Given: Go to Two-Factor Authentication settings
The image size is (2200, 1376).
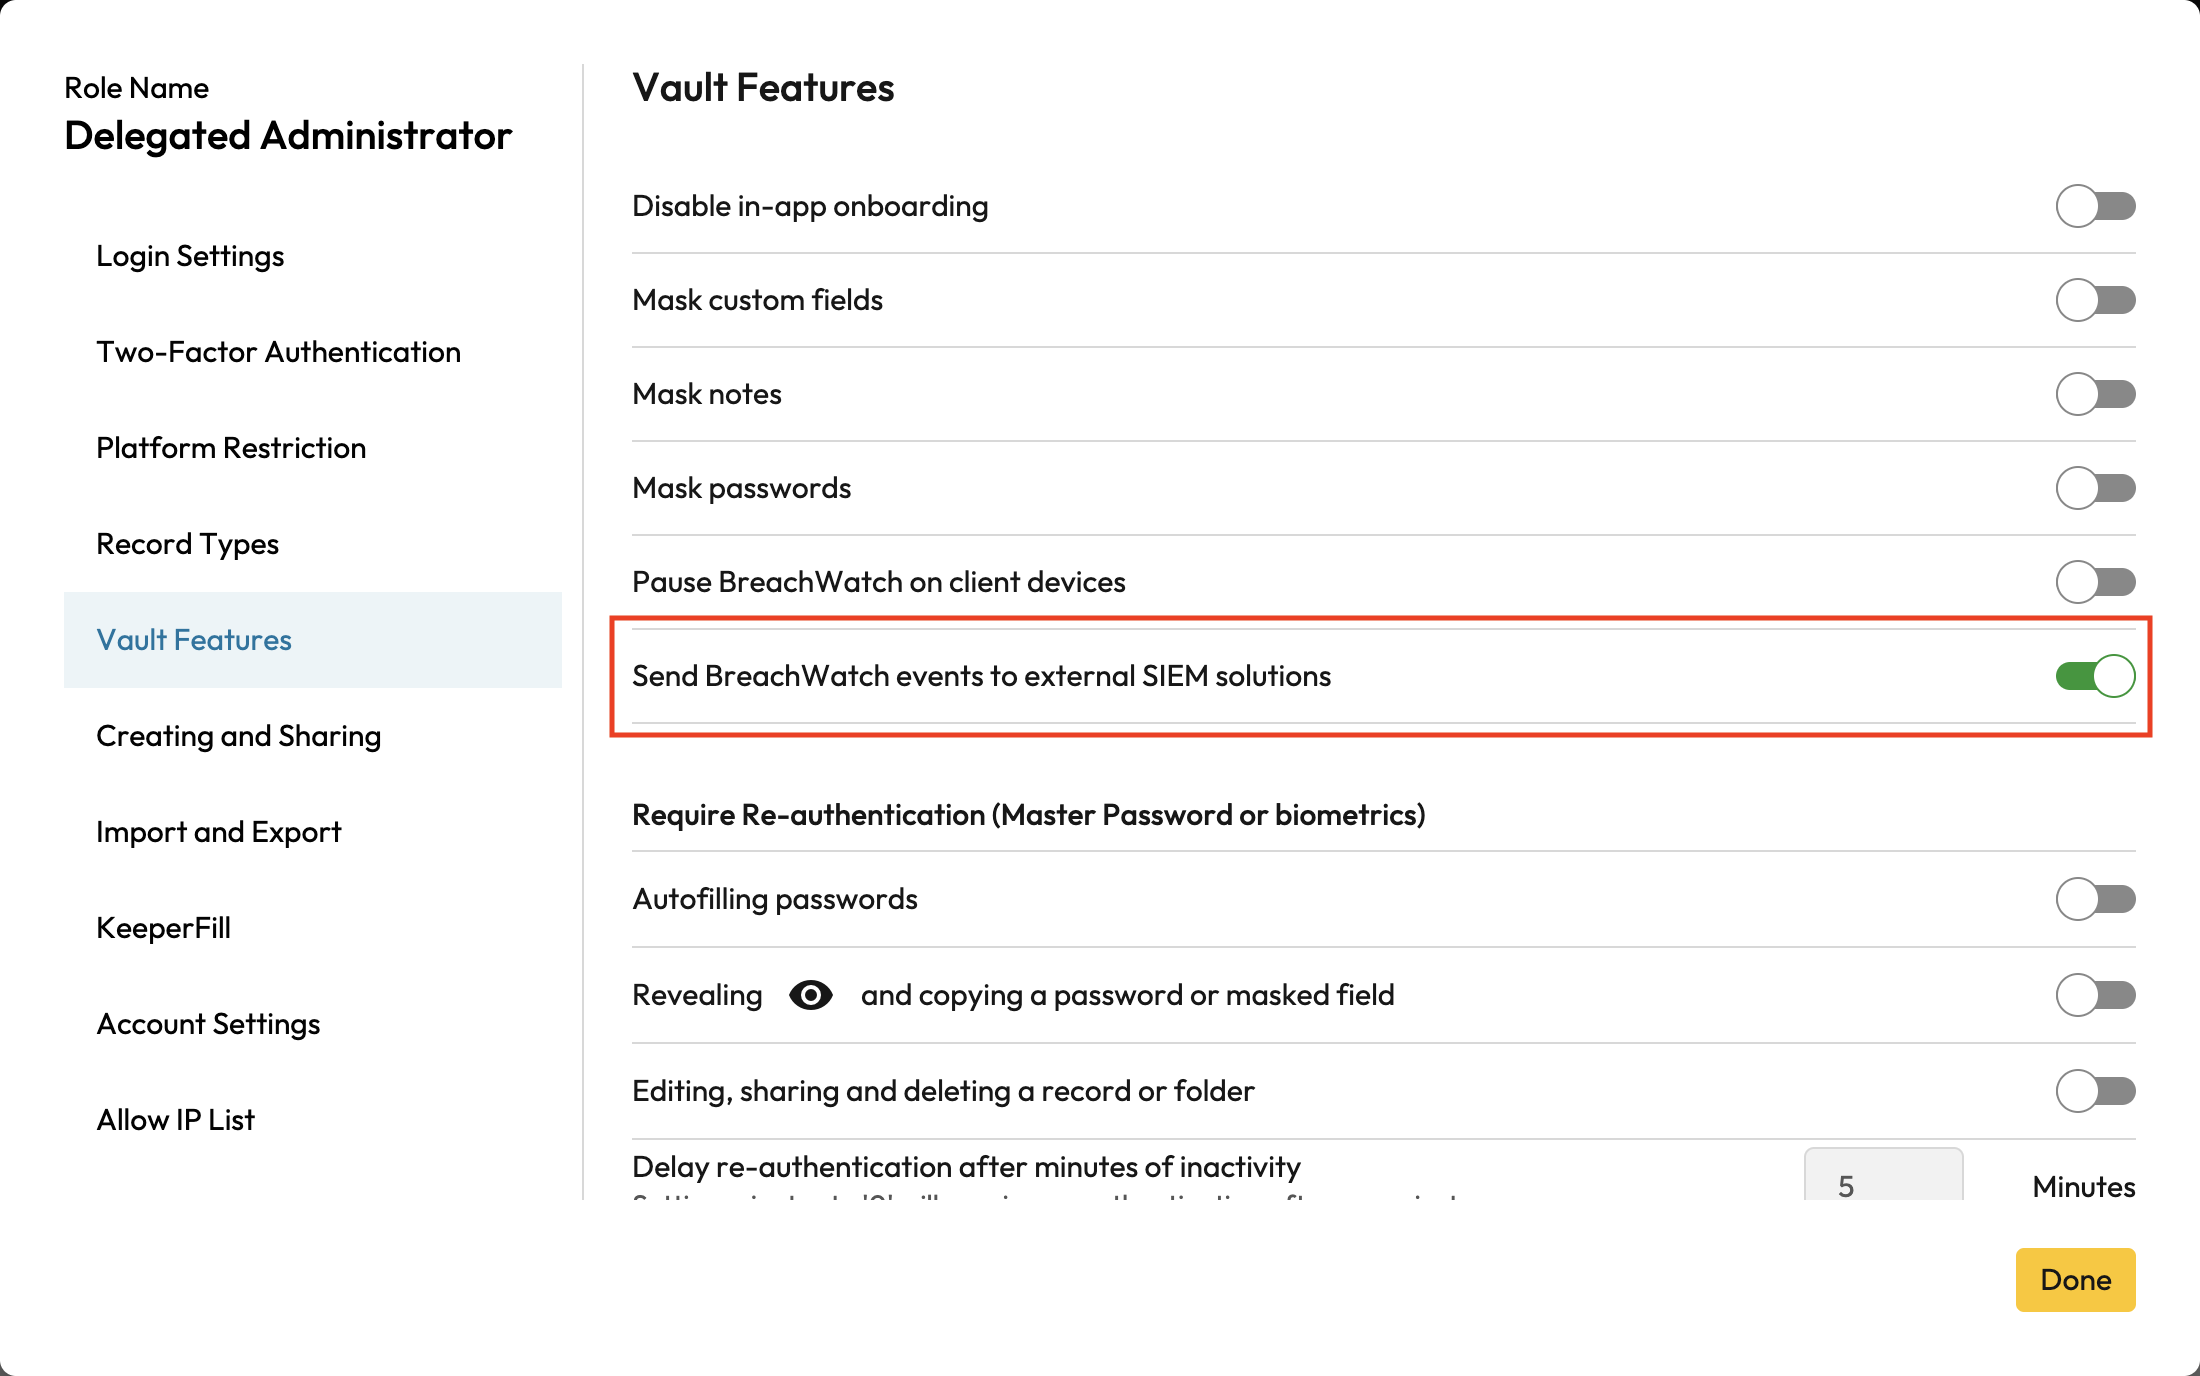Looking at the screenshot, I should point(278,352).
